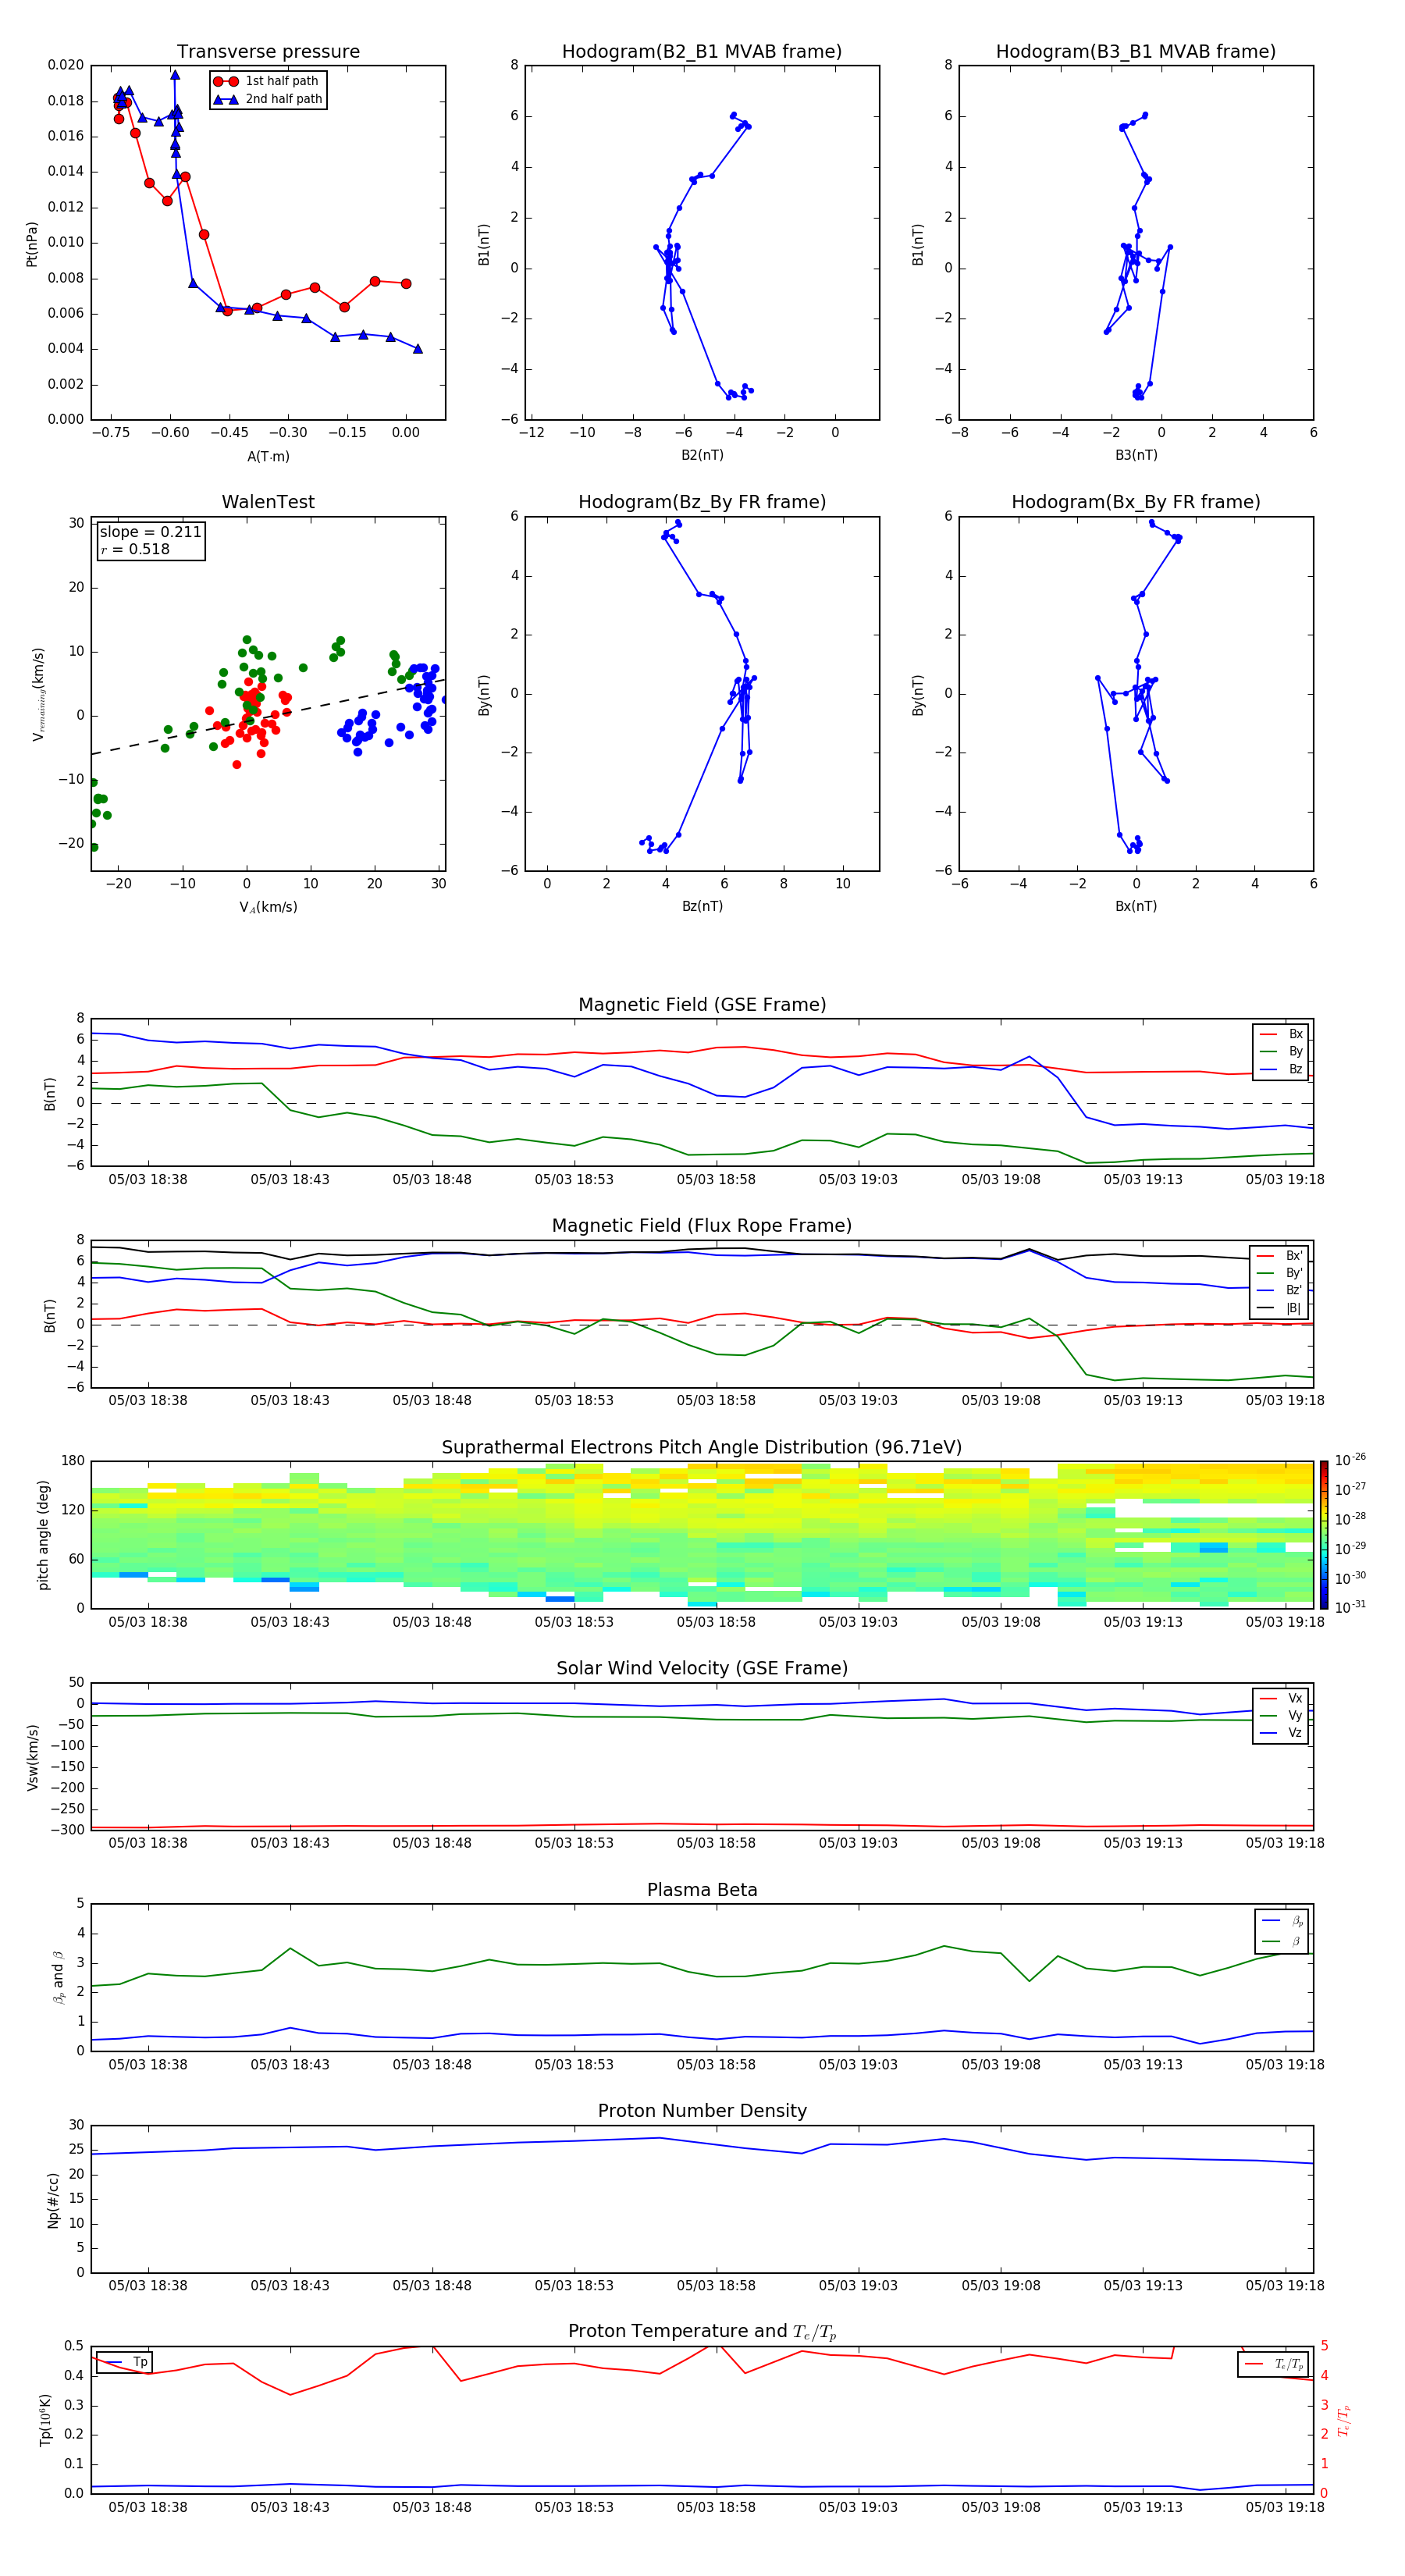Click the '10^-31' colorbar tick label
The width and height of the screenshot is (1405, 2576).
pyautogui.click(x=1350, y=1607)
